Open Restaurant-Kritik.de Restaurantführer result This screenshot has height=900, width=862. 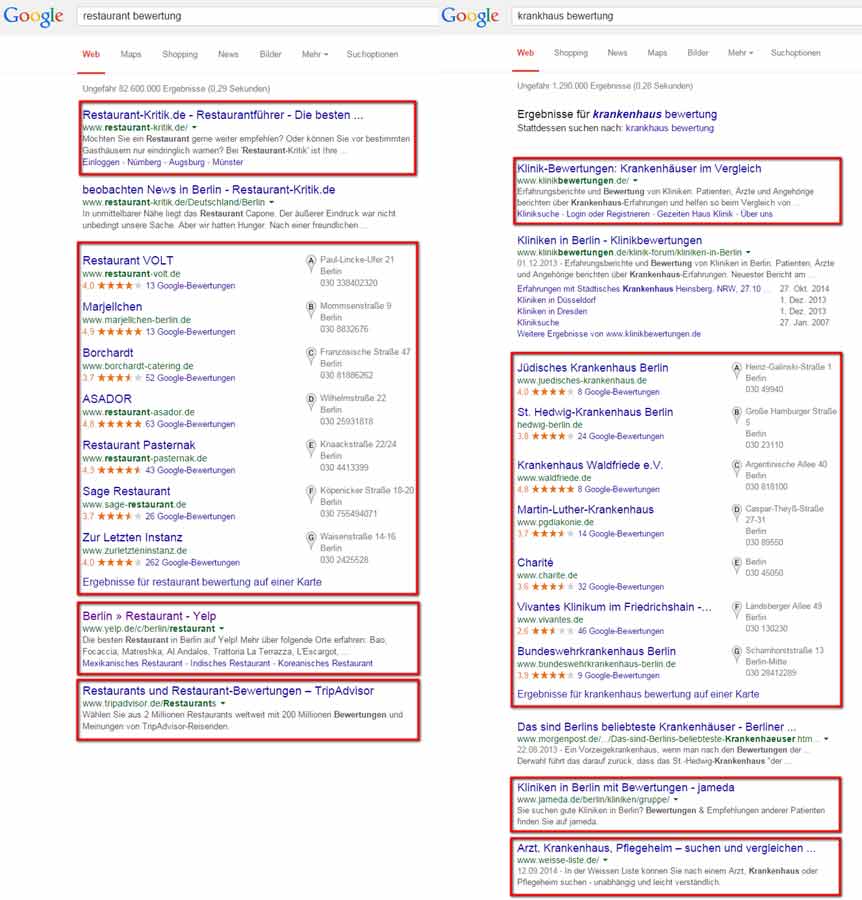223,115
